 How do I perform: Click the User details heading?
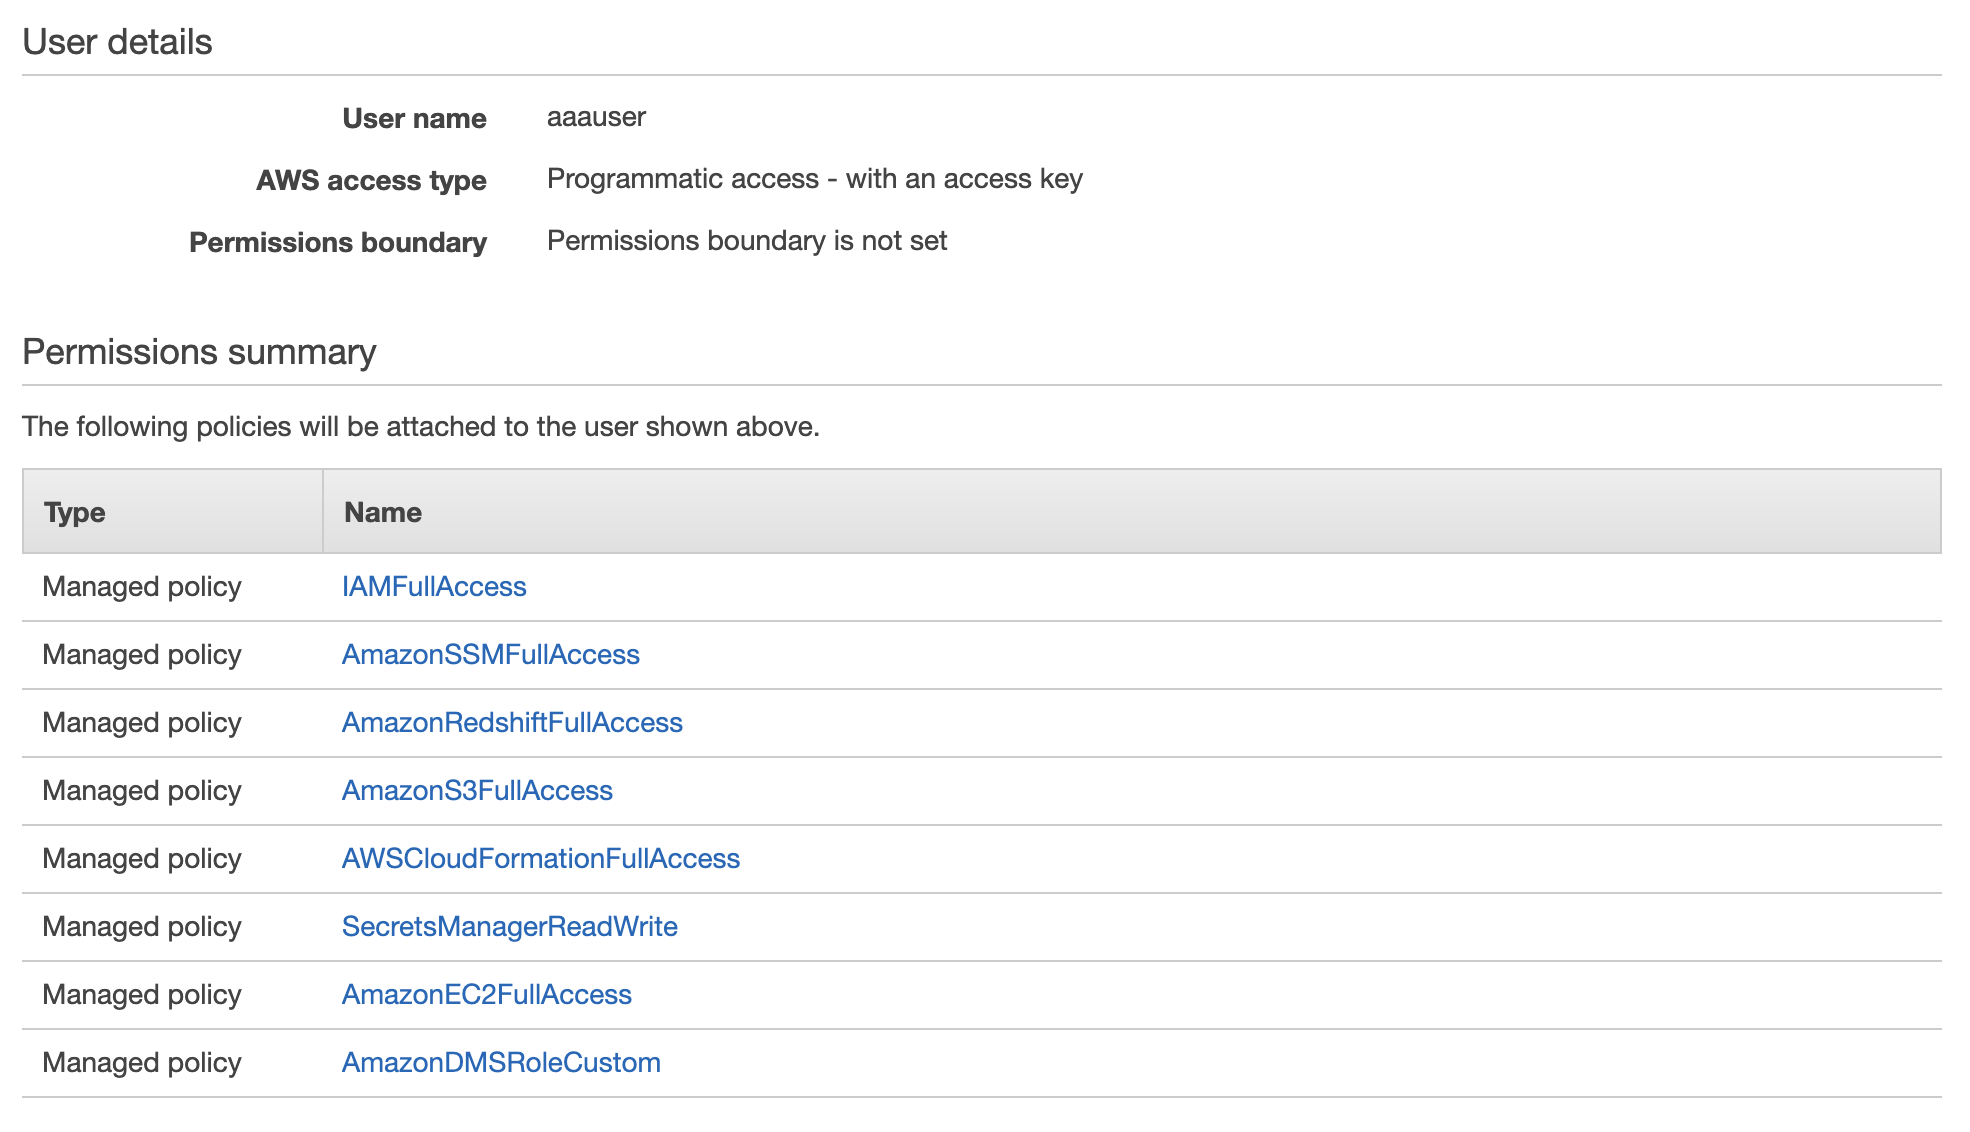[117, 42]
